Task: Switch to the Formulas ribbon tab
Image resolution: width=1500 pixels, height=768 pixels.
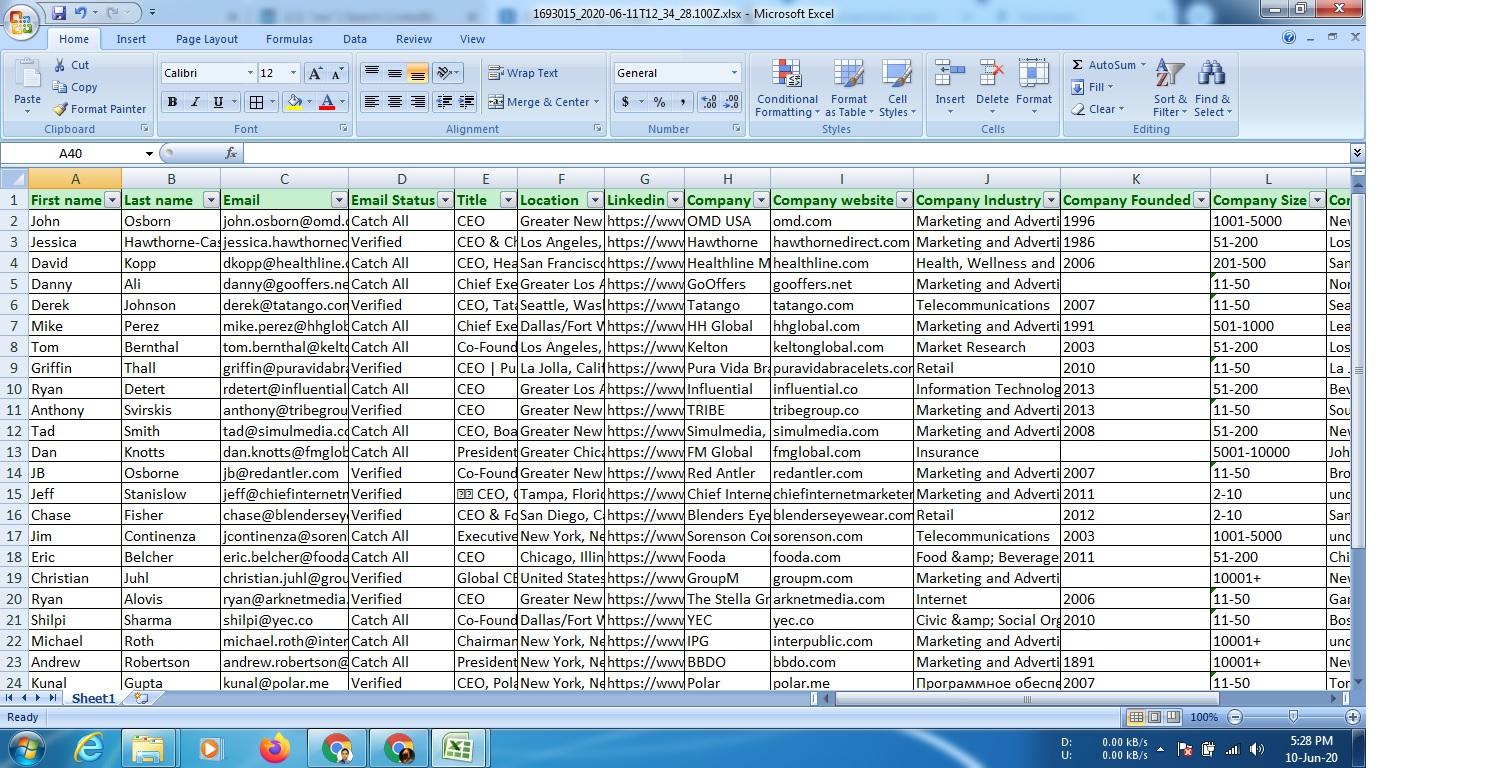Action: tap(289, 39)
